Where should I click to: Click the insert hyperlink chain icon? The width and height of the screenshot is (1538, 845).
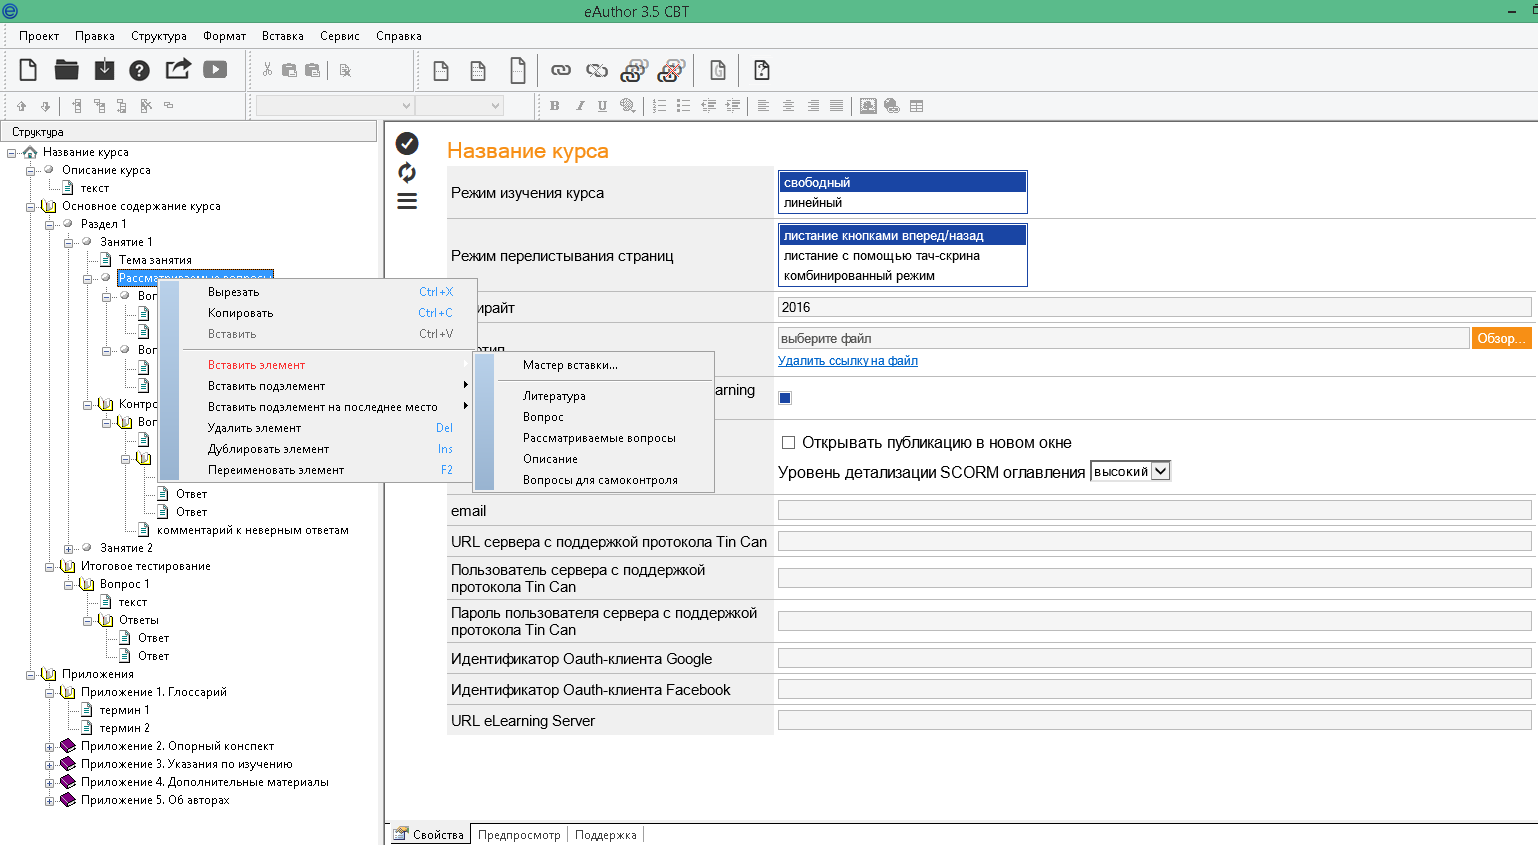[x=561, y=70]
